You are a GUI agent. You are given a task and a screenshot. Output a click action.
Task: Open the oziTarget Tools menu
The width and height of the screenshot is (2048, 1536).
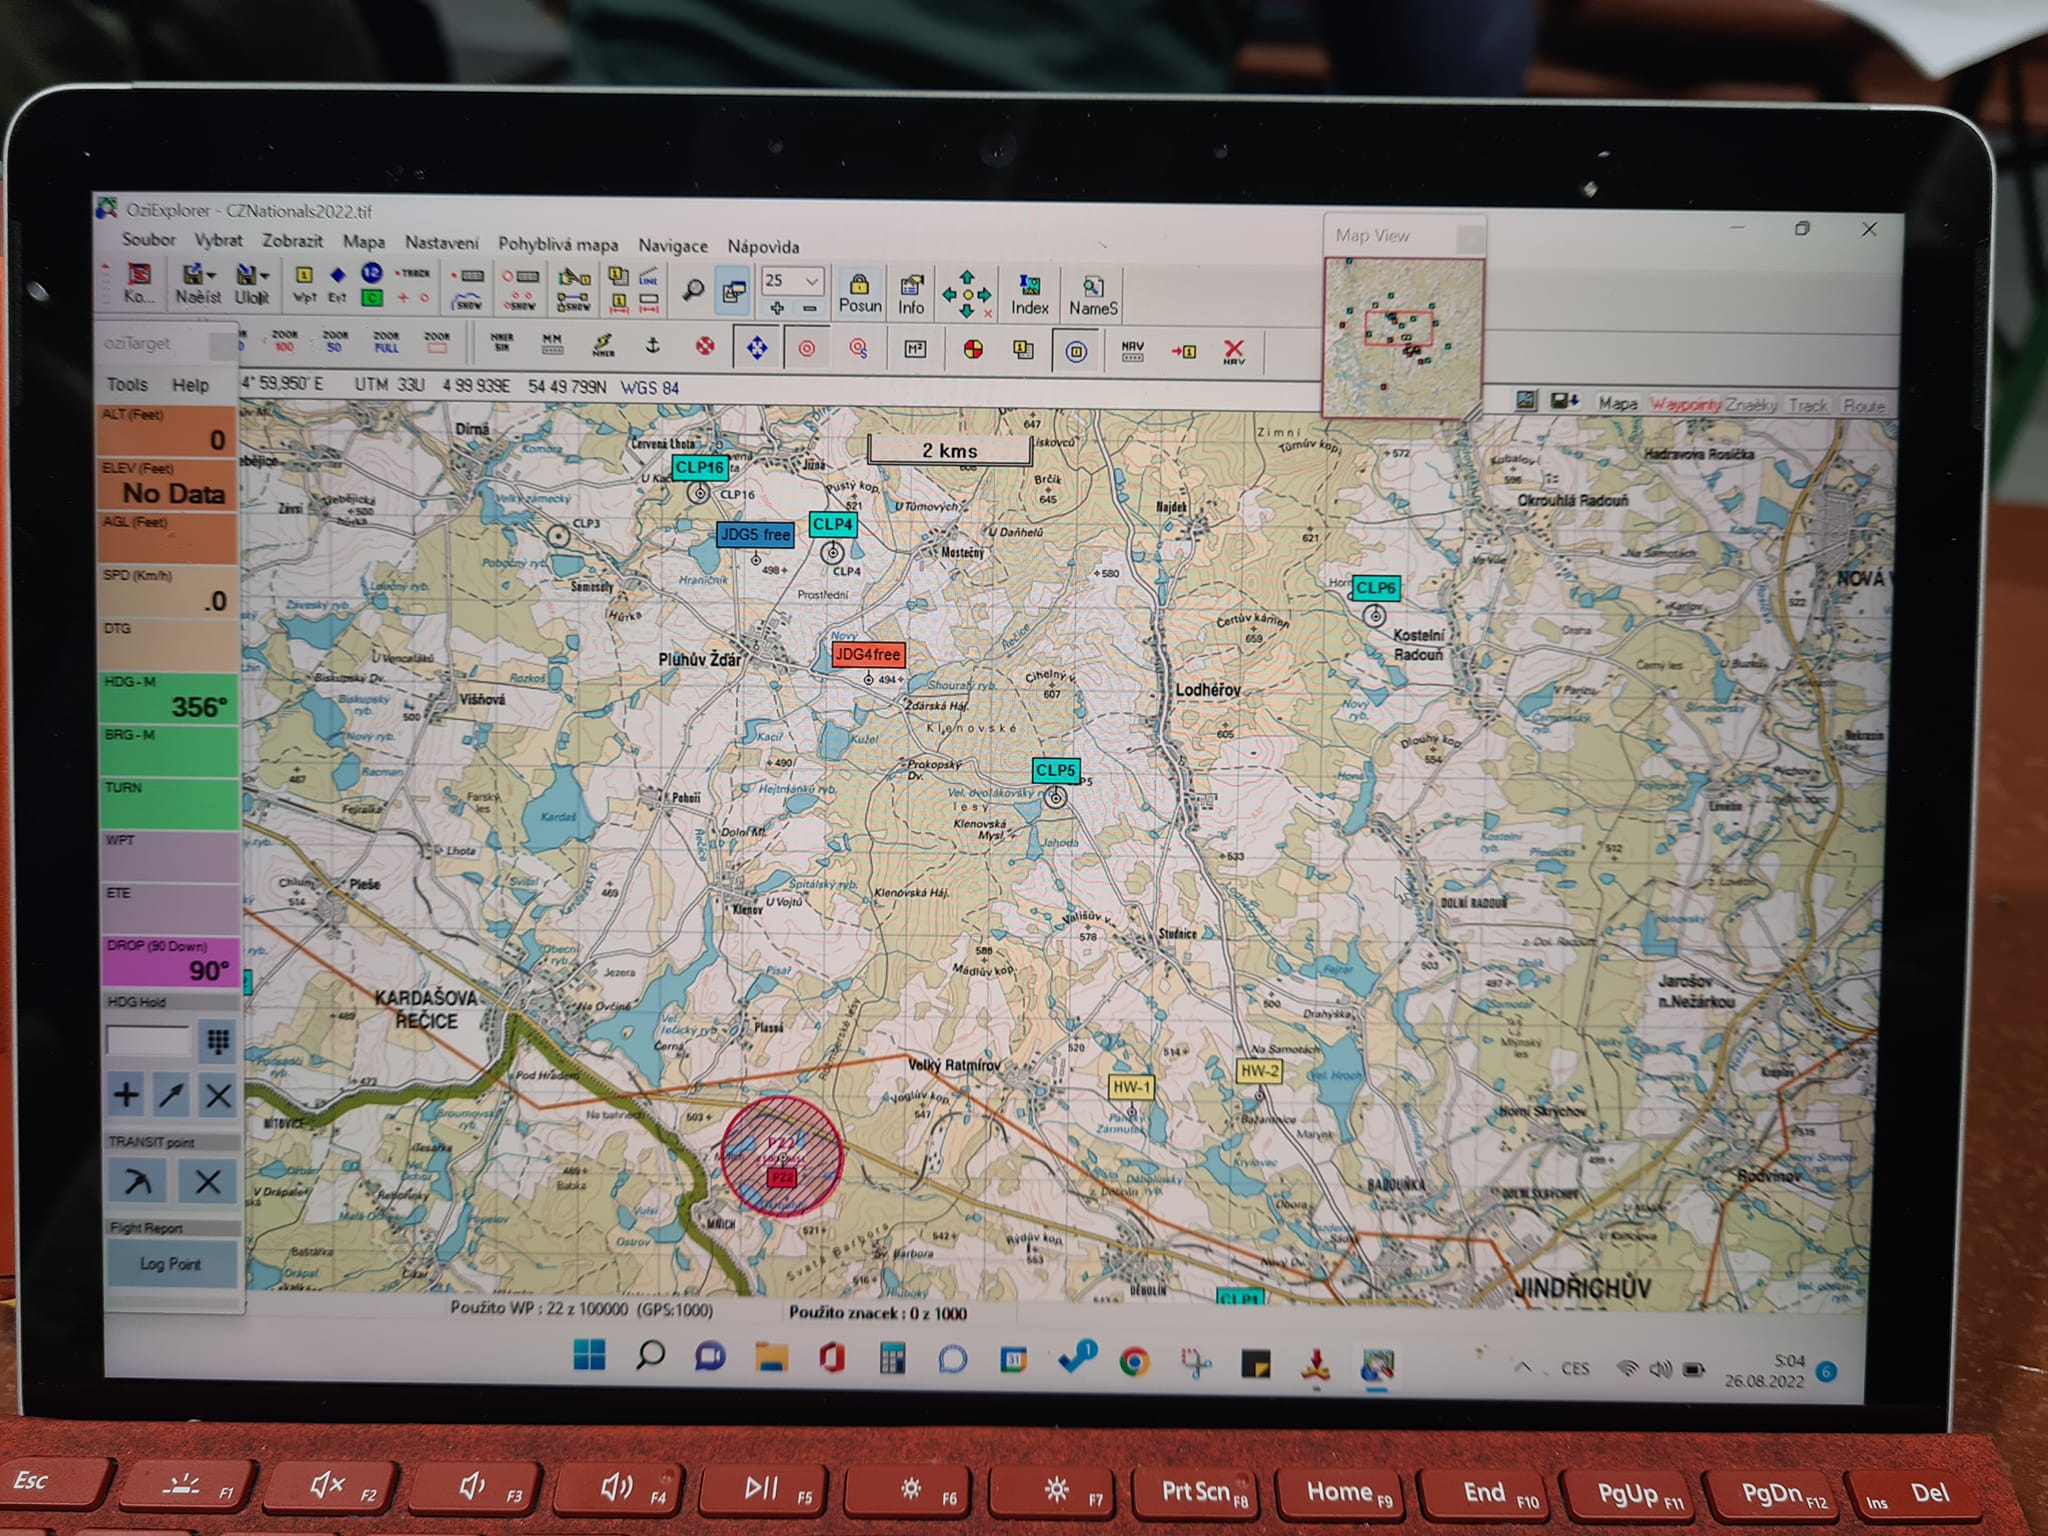pos(127,385)
